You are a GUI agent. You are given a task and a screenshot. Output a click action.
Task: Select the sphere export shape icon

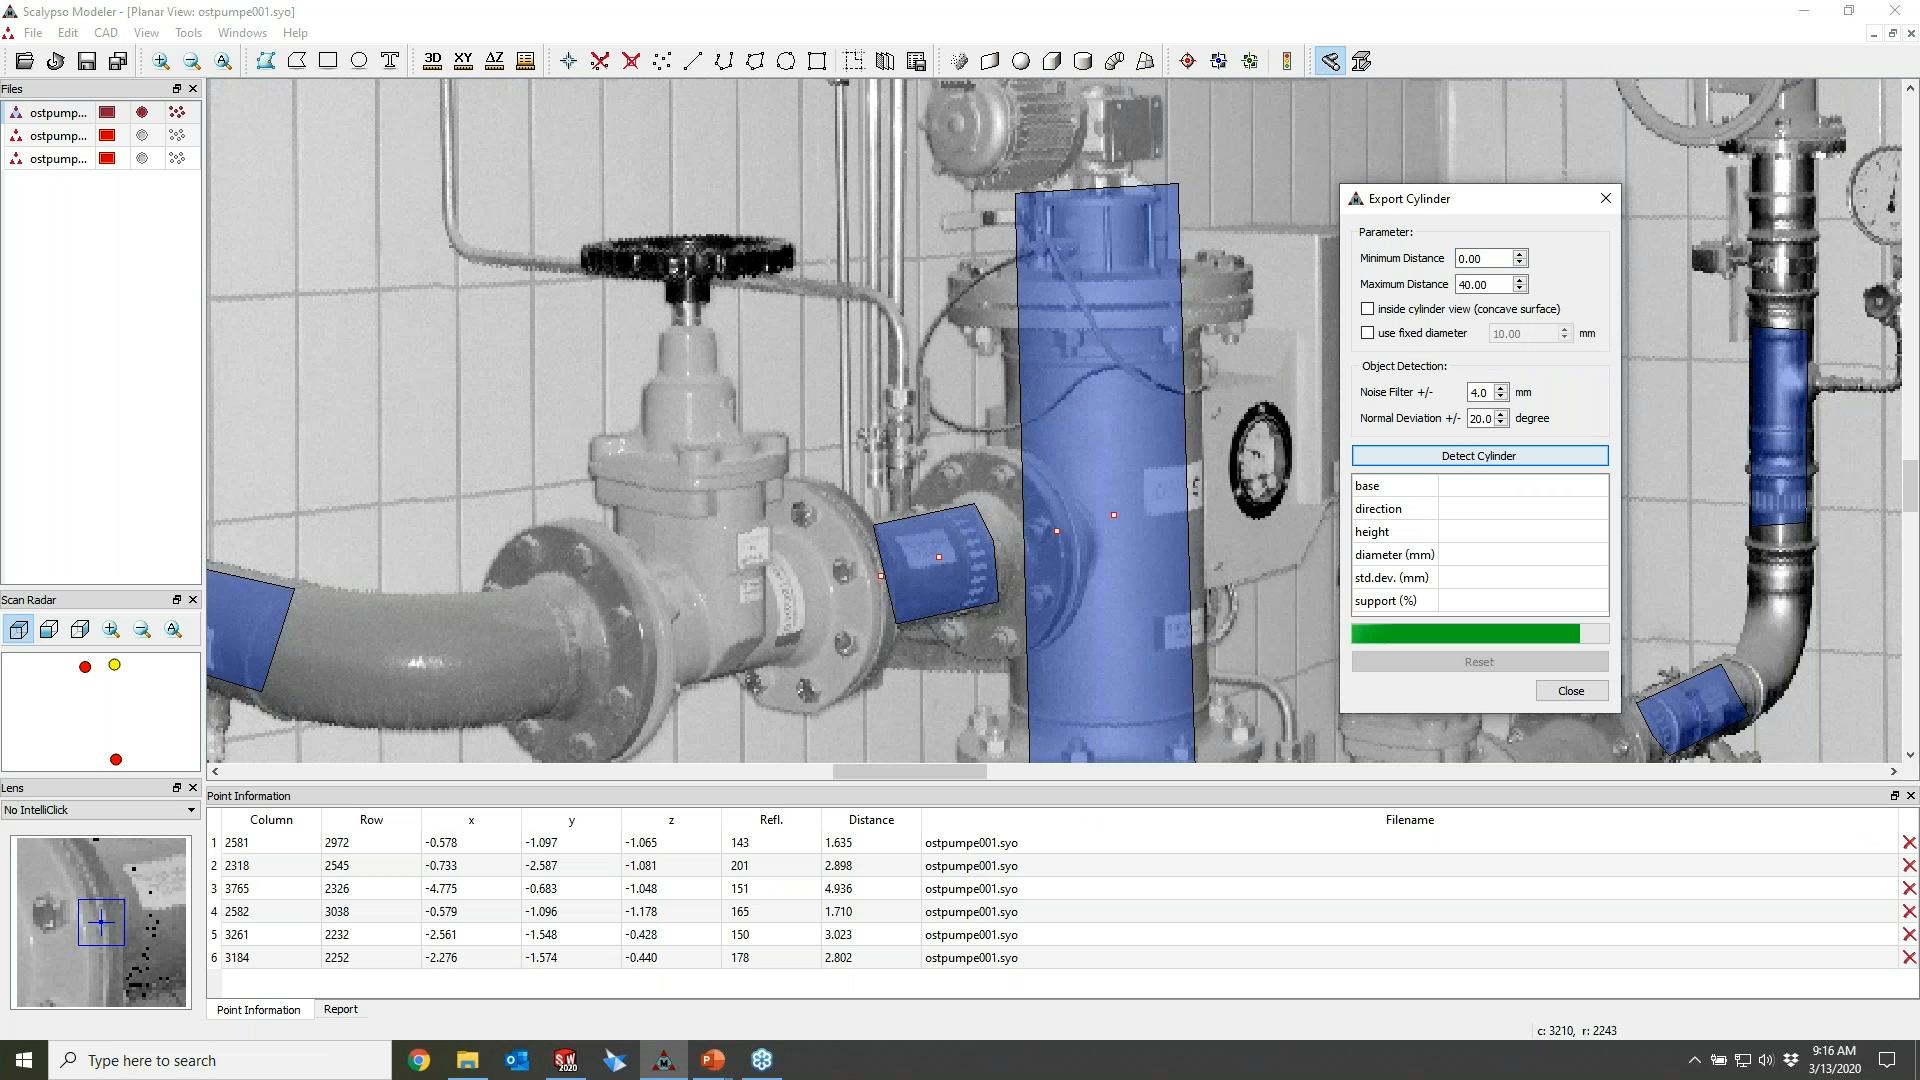pyautogui.click(x=1021, y=61)
